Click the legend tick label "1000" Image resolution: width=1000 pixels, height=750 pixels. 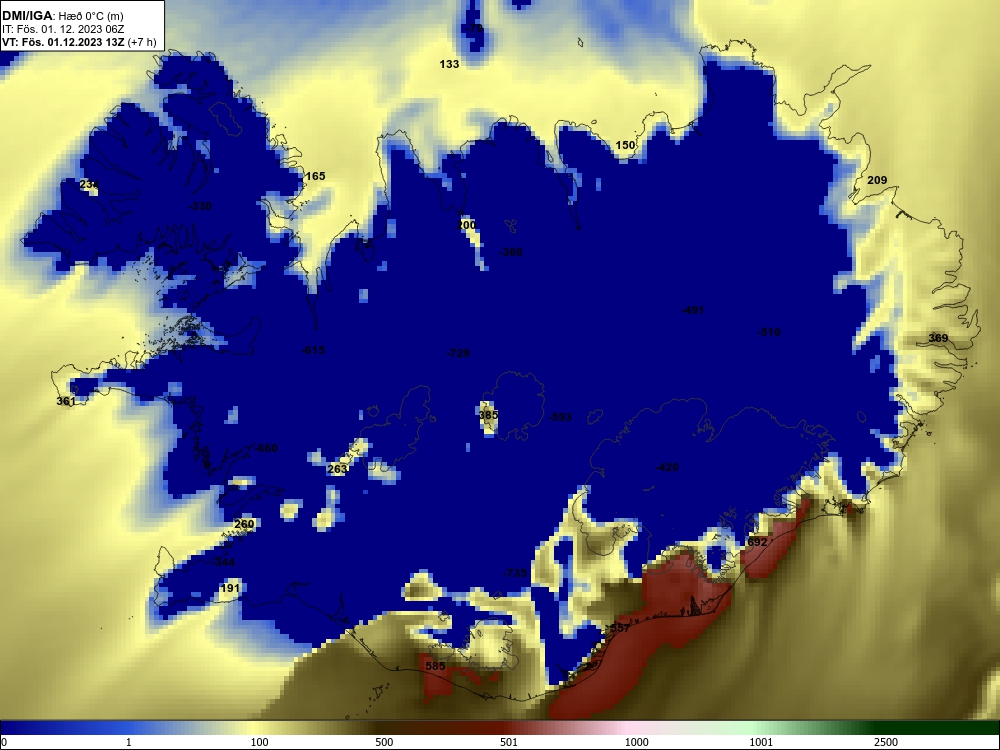636,742
